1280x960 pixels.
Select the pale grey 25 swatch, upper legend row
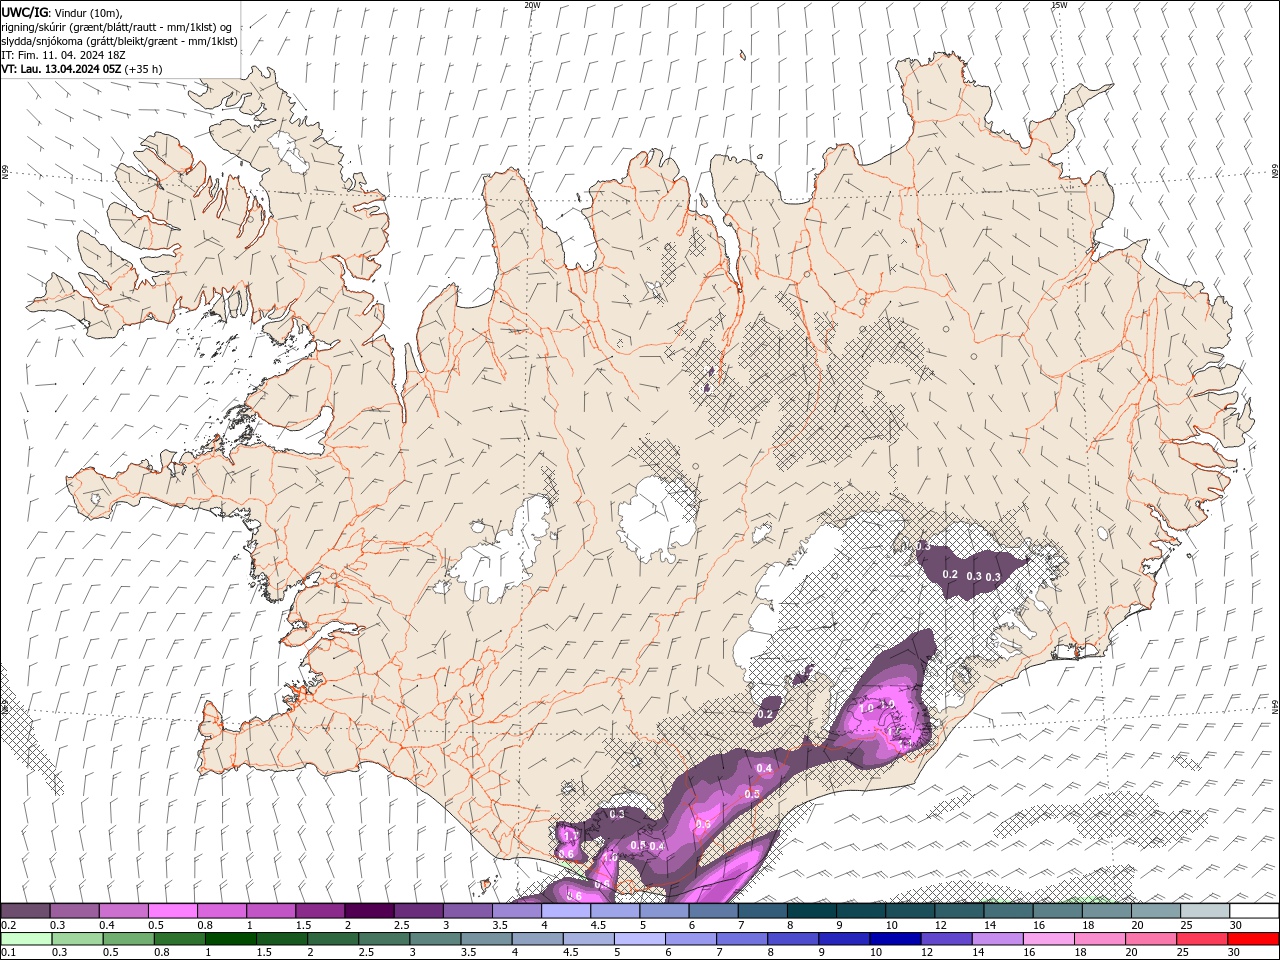tap(1205, 911)
